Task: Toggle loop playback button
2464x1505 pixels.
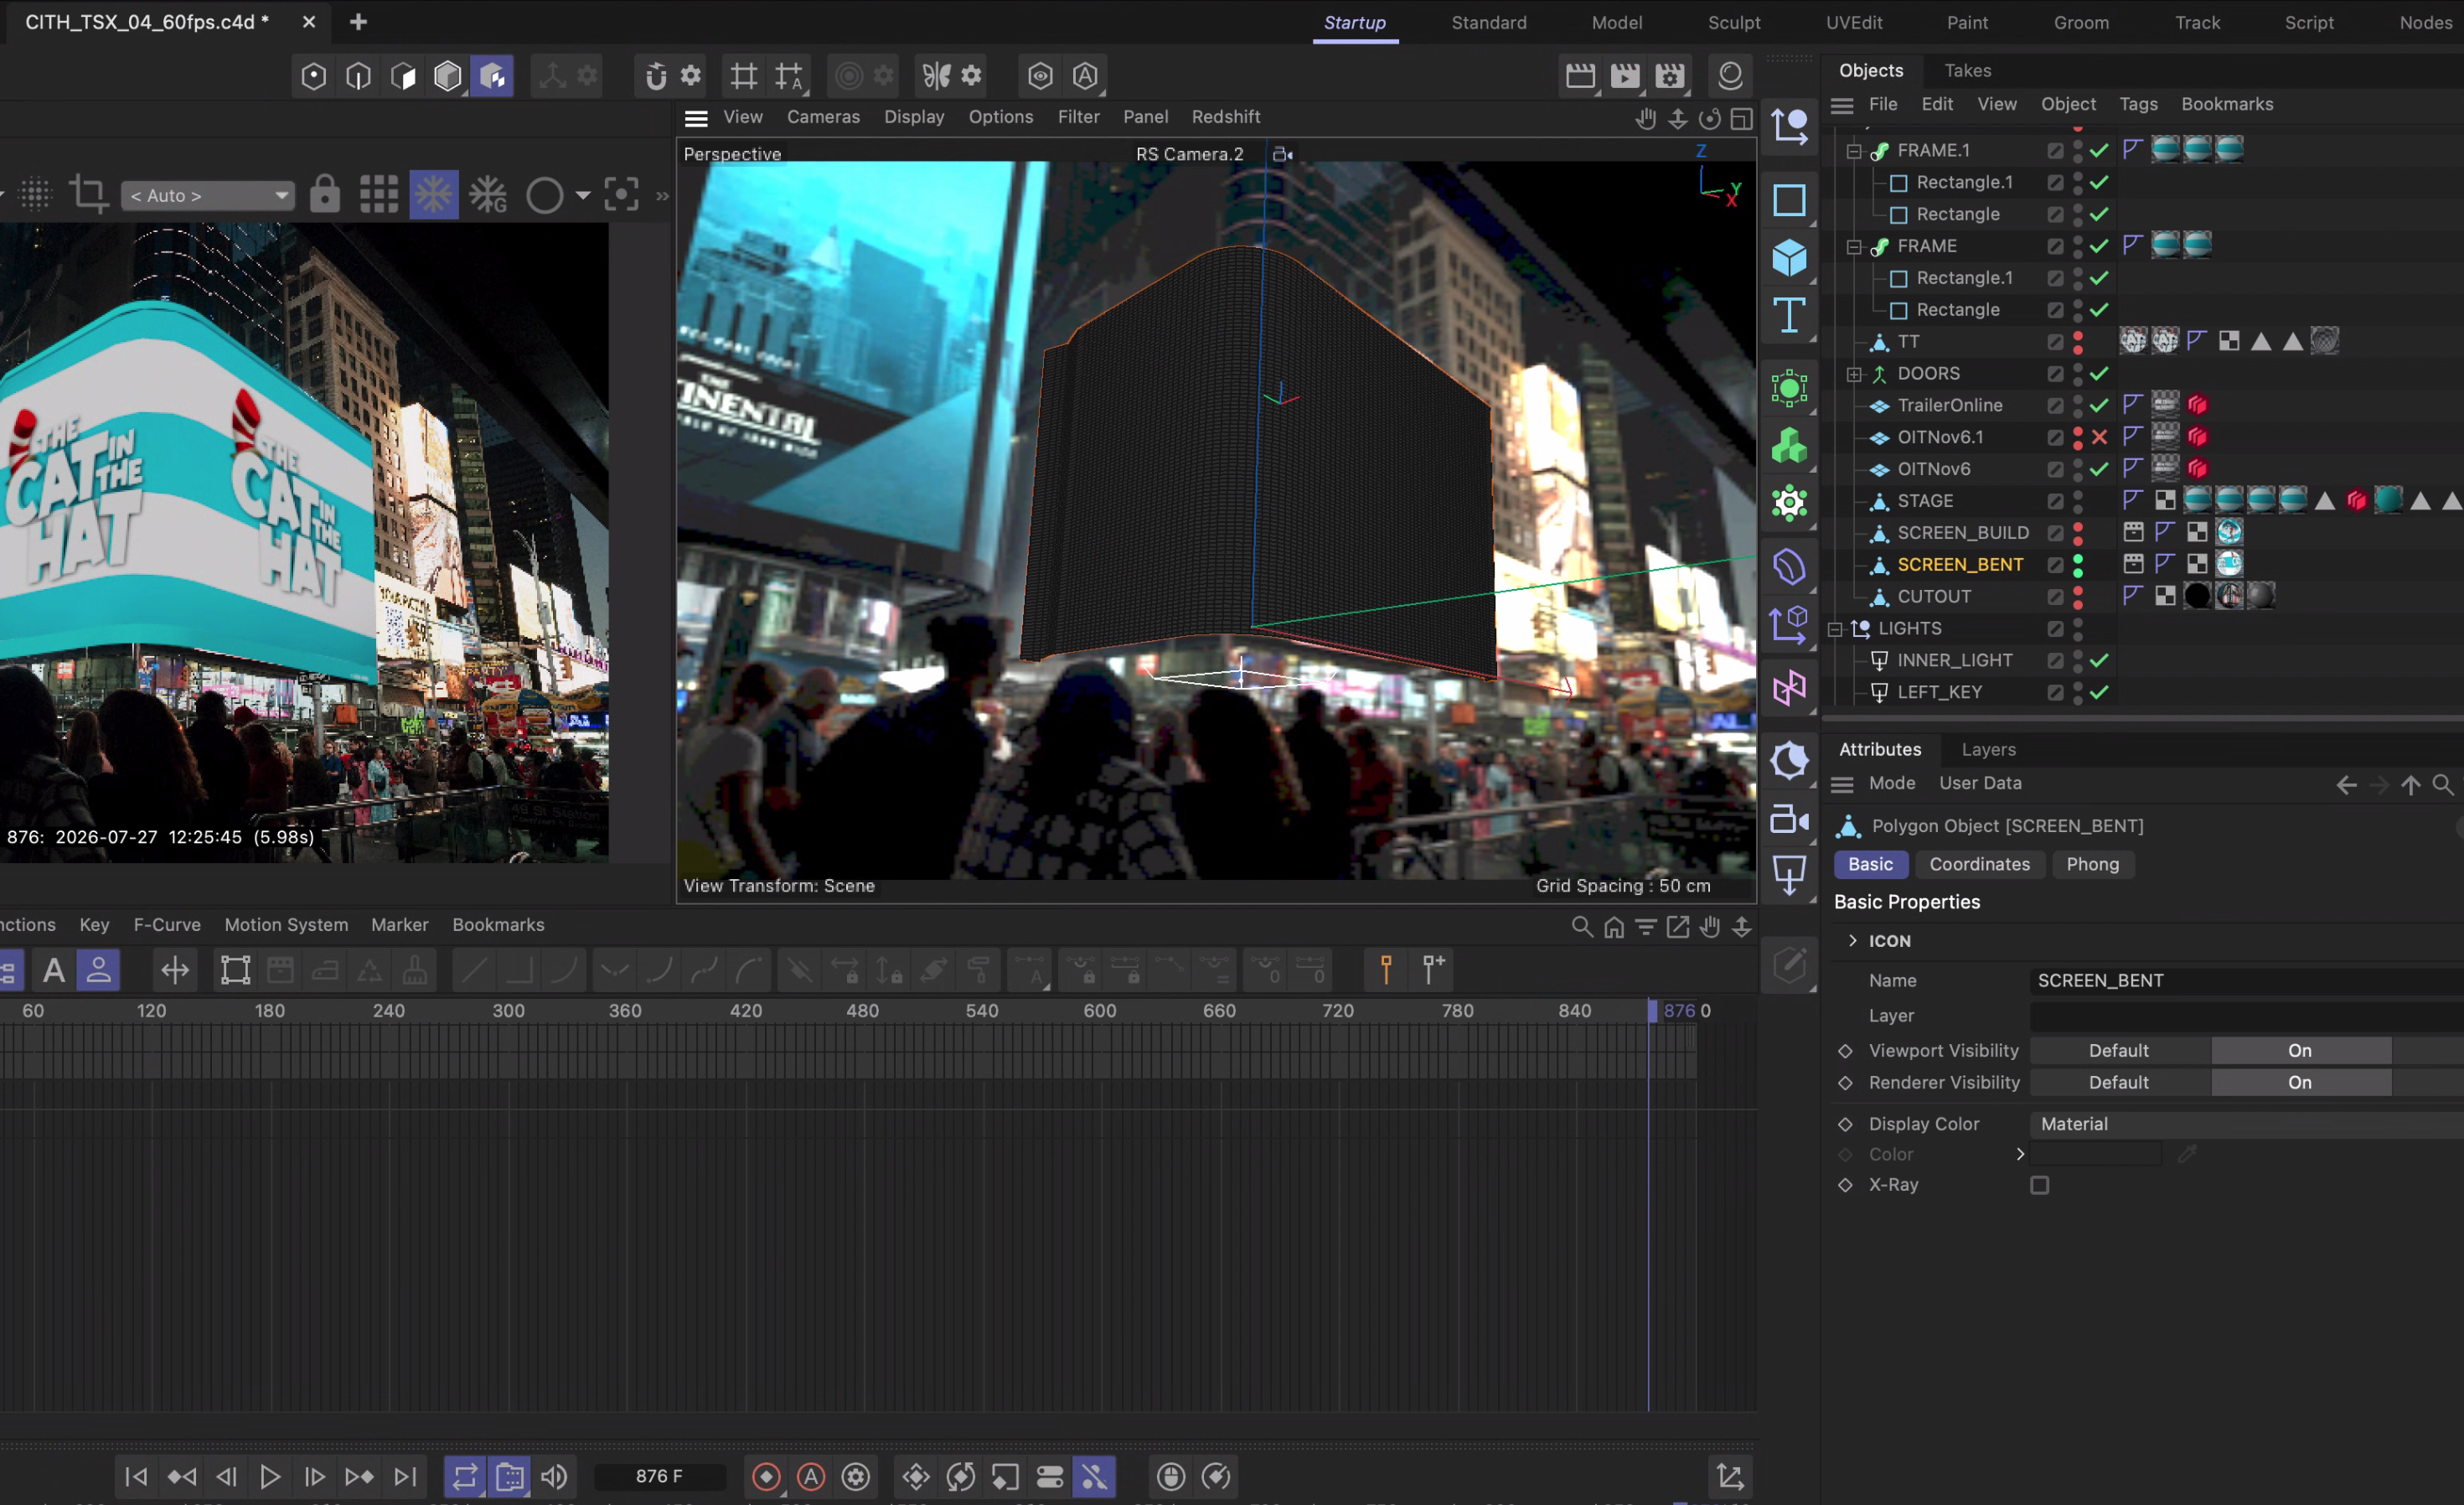Action: pyautogui.click(x=465, y=1476)
